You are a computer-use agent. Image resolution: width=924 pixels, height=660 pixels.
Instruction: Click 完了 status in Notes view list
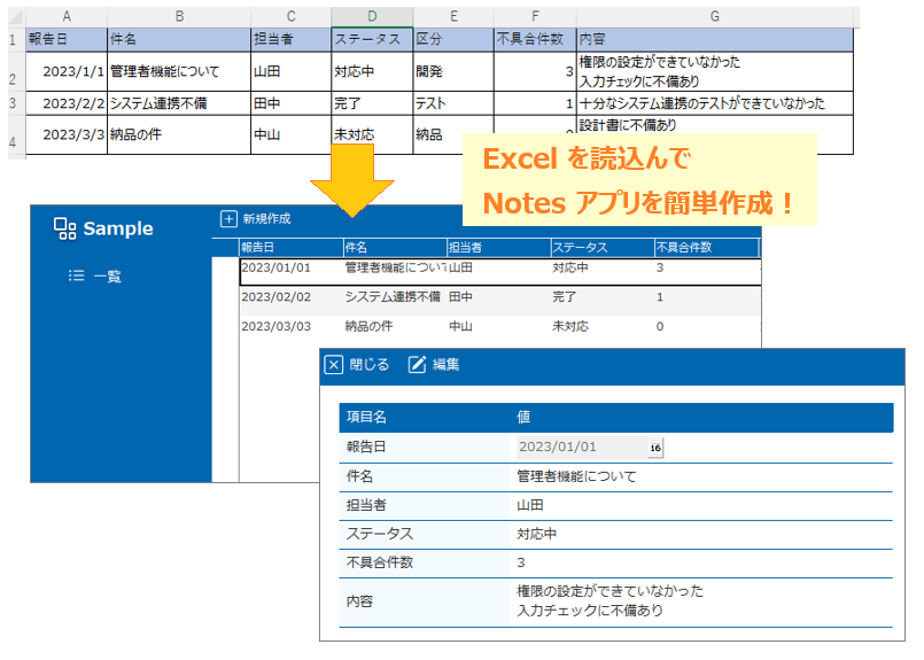(564, 297)
